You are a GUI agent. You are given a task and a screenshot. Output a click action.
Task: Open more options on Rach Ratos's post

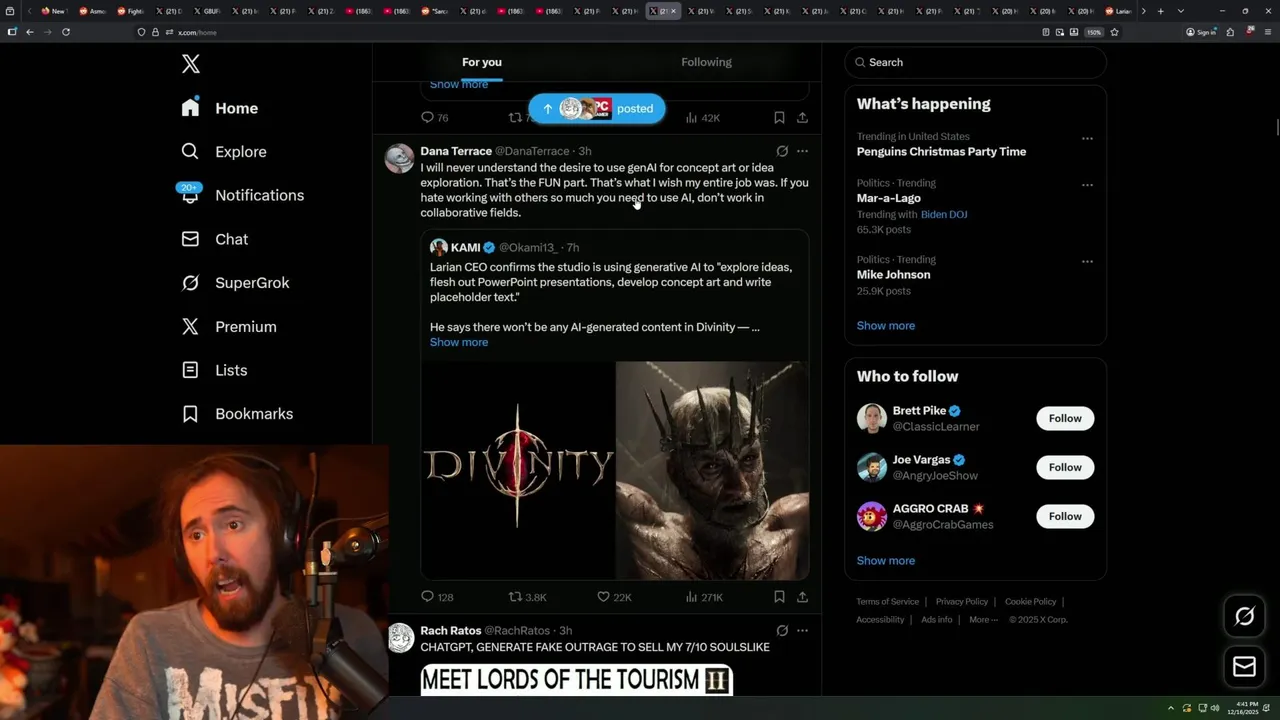802,630
